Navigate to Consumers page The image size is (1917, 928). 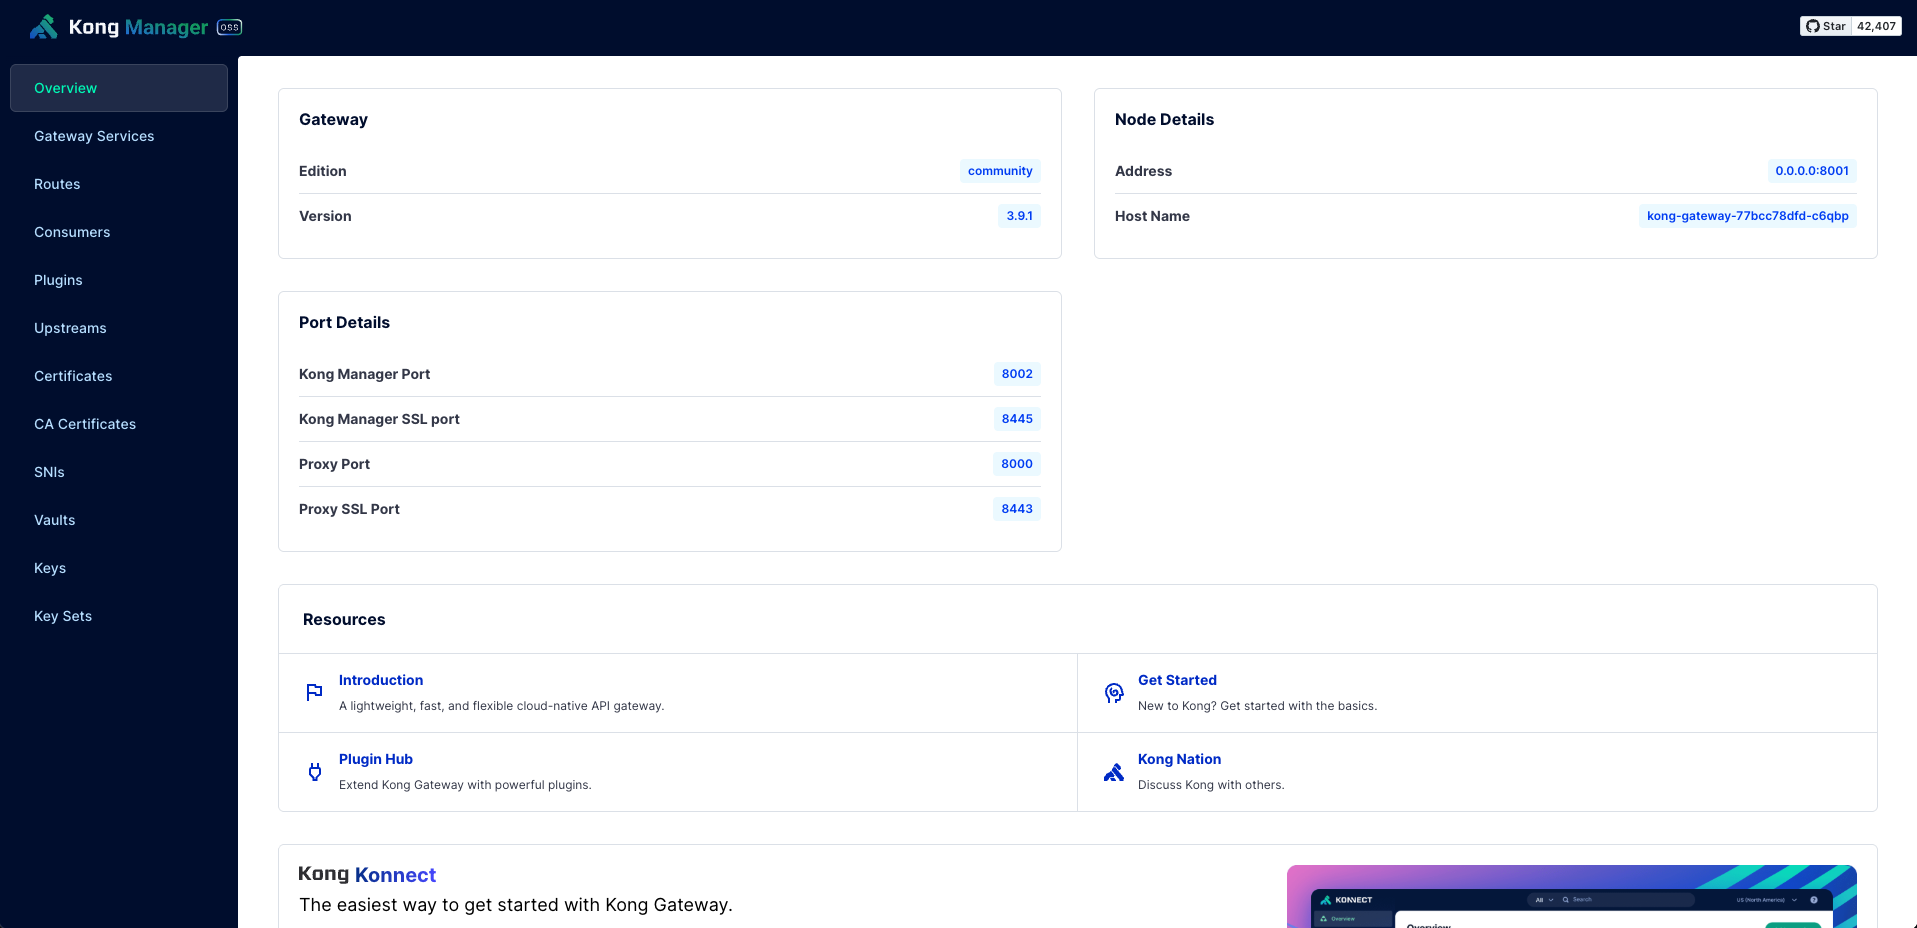(x=119, y=232)
